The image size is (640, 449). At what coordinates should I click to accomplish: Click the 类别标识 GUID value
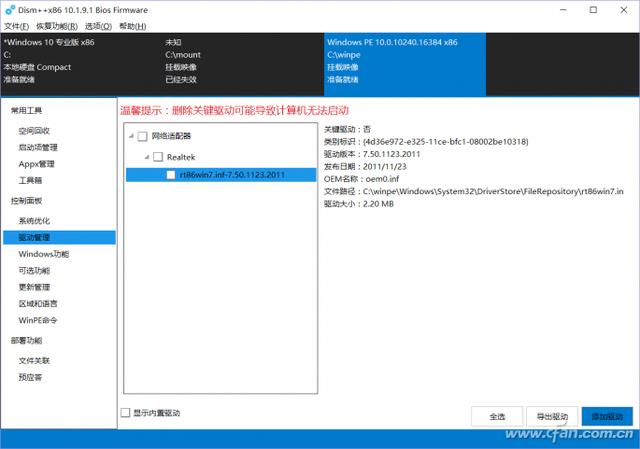pos(445,142)
